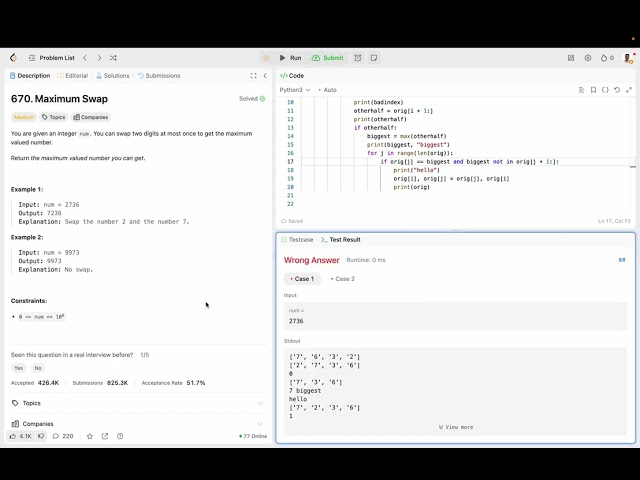Open the 220 comments
The width and height of the screenshot is (640, 480).
tap(63, 436)
